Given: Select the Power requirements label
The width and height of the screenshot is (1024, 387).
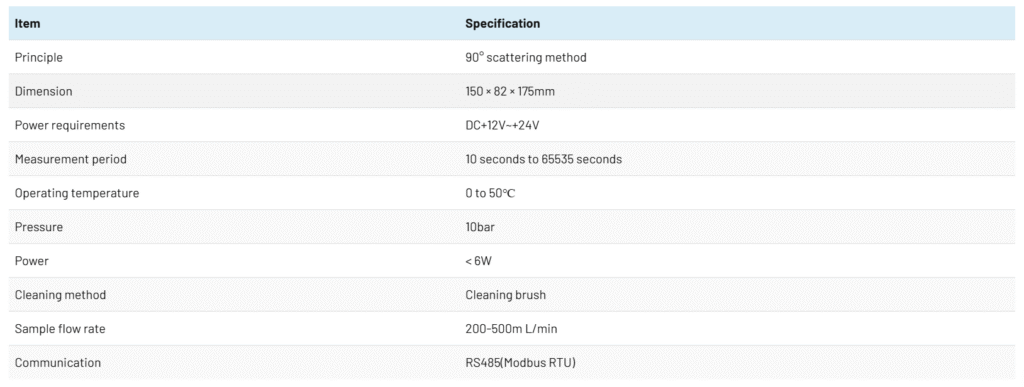Looking at the screenshot, I should [x=69, y=125].
